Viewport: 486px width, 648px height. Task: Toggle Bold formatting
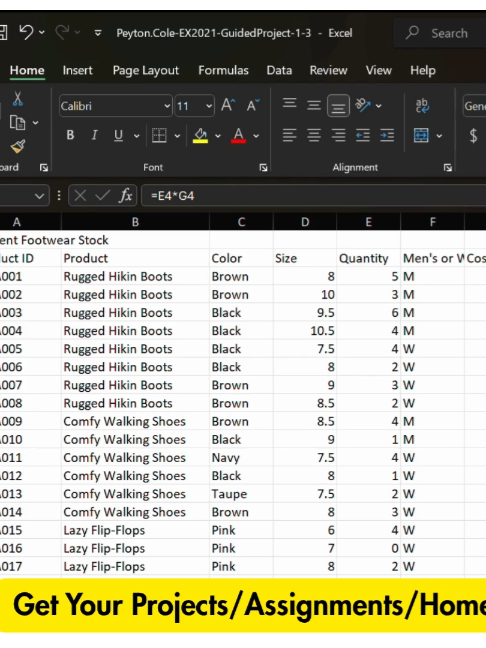(x=70, y=135)
